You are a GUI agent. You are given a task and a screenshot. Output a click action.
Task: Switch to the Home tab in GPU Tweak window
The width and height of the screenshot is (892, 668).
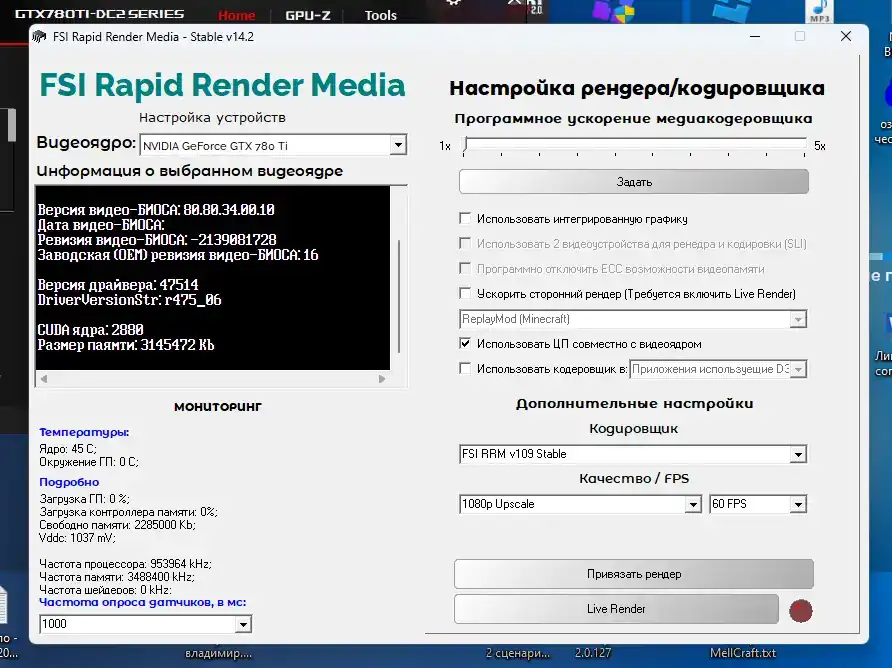[x=236, y=15]
